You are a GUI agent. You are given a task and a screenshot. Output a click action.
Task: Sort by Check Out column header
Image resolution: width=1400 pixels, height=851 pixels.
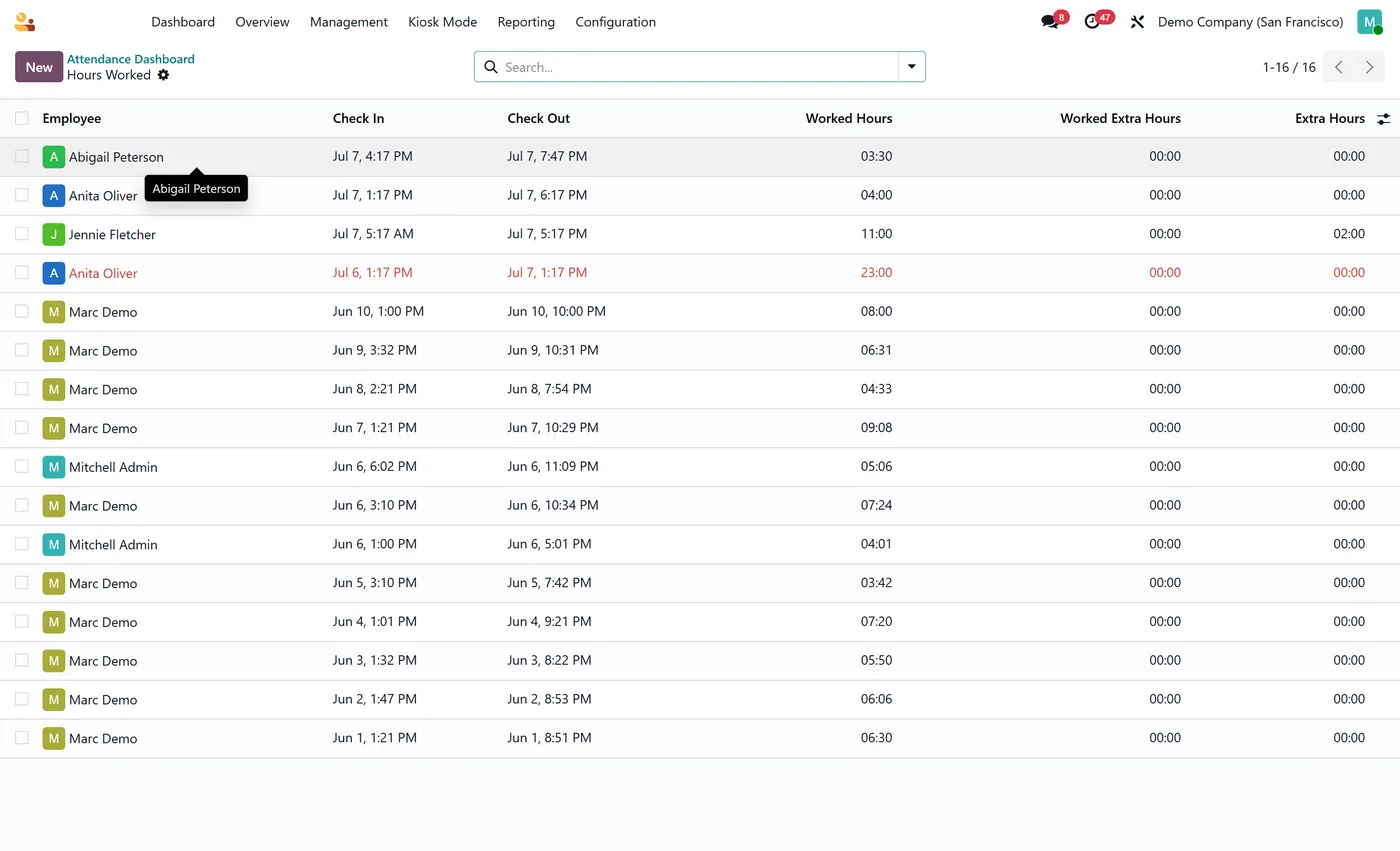click(x=538, y=118)
